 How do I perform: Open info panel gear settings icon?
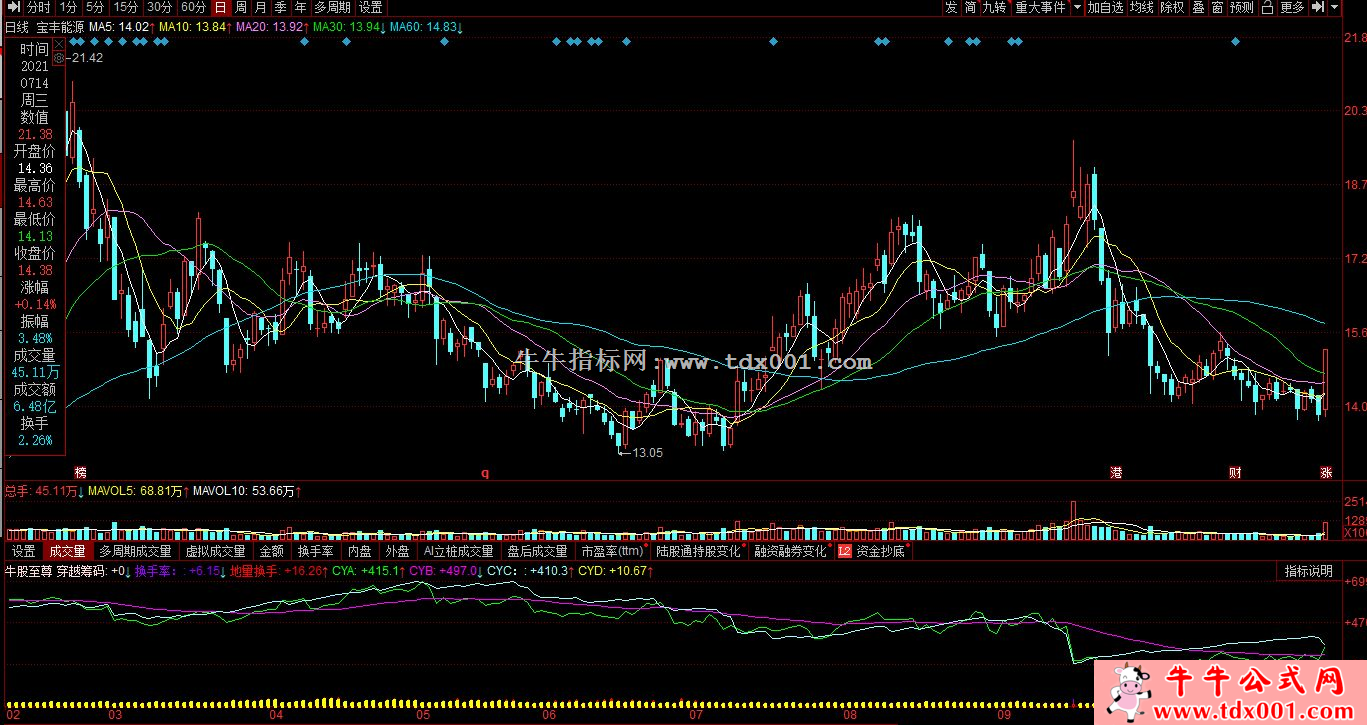[x=58, y=58]
